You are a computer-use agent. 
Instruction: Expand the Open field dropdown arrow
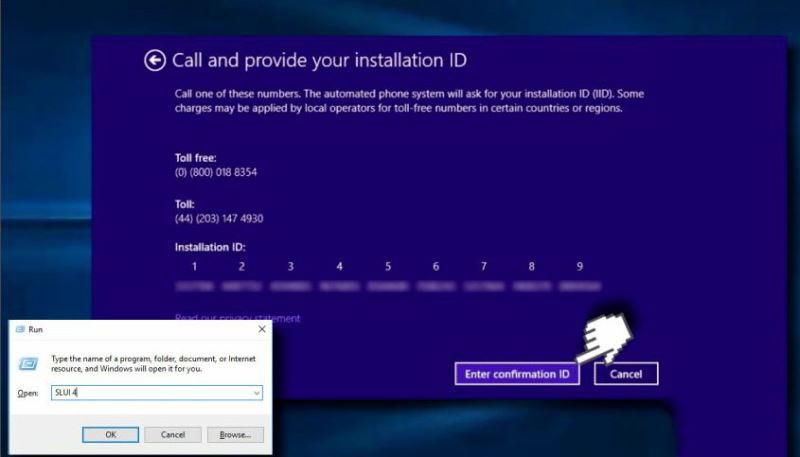tap(257, 394)
